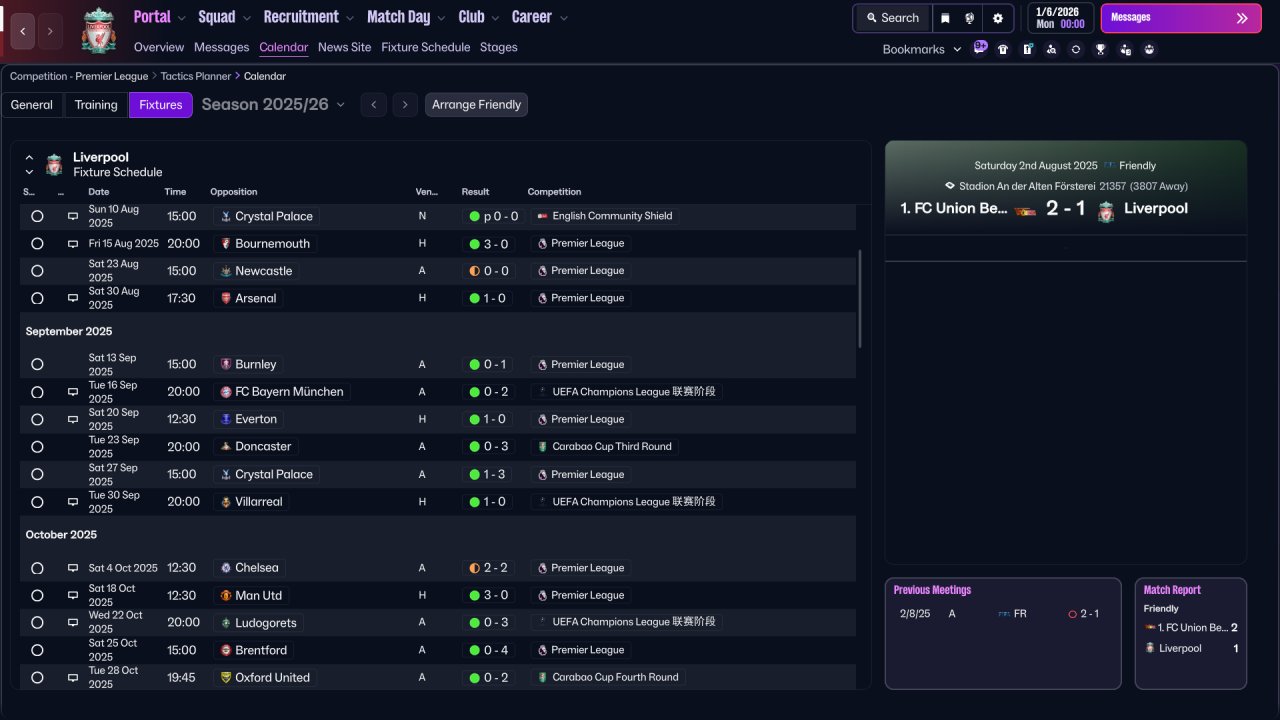Open settings with the gear icon

(x=998, y=18)
